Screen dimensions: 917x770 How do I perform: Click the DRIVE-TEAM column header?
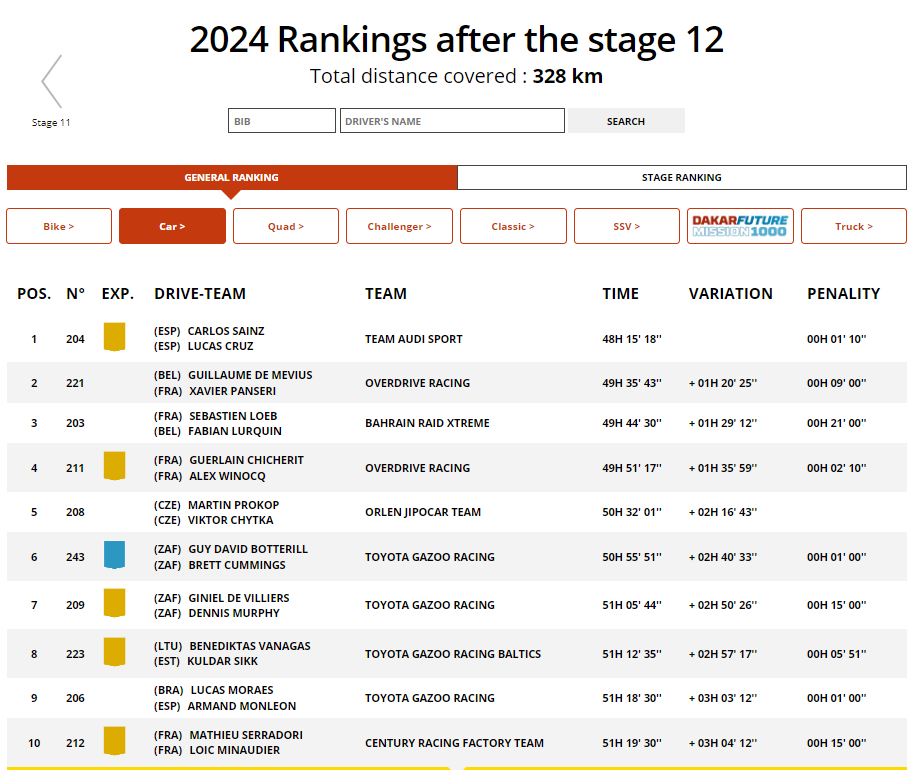(x=200, y=294)
